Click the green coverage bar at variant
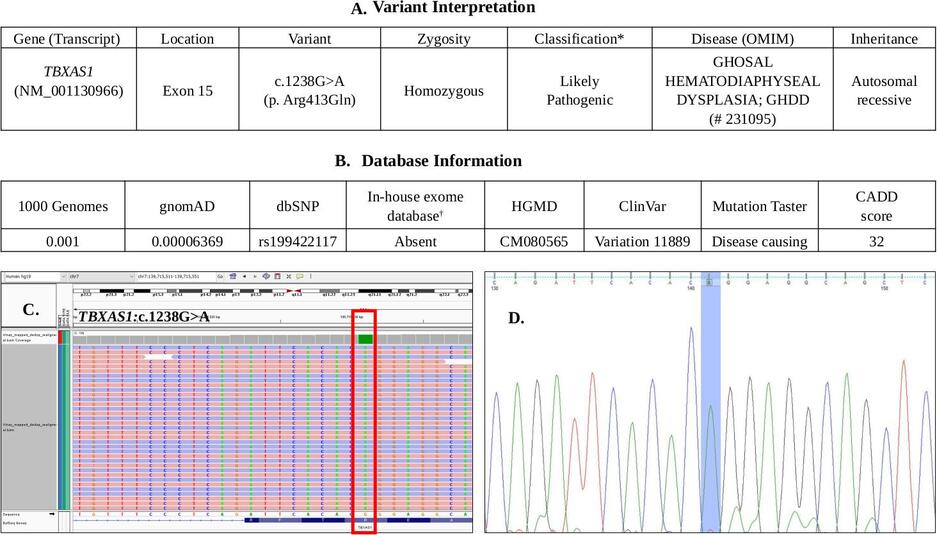Viewport: 937px width, 535px height. [x=365, y=339]
